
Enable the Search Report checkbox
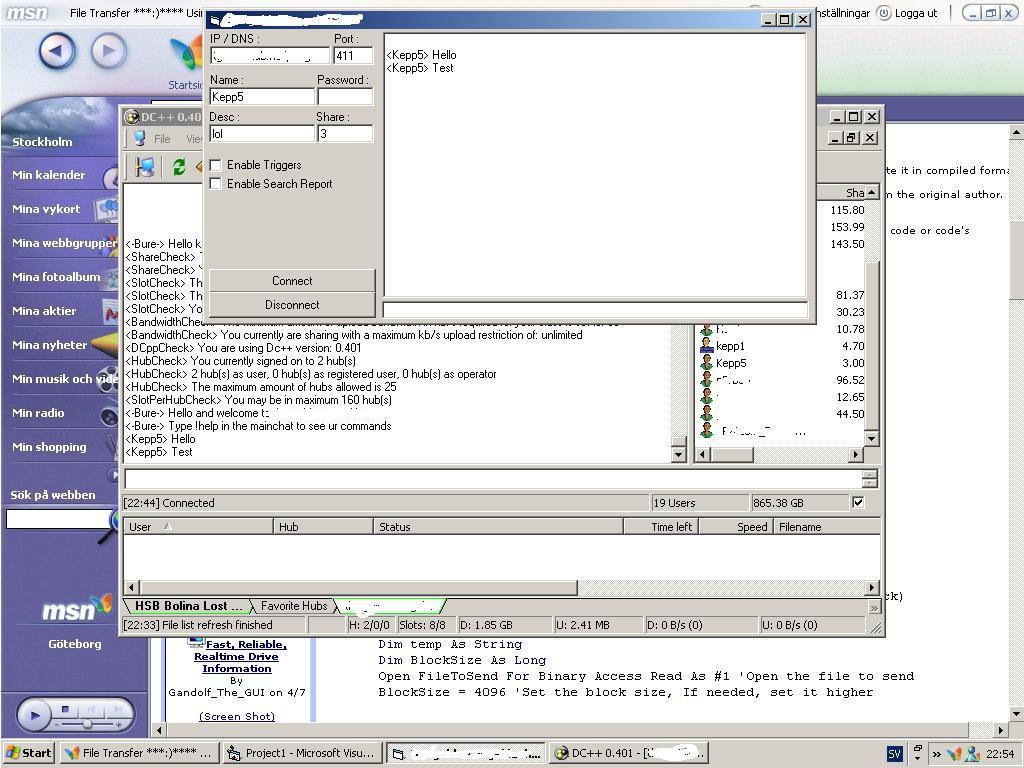tap(216, 184)
